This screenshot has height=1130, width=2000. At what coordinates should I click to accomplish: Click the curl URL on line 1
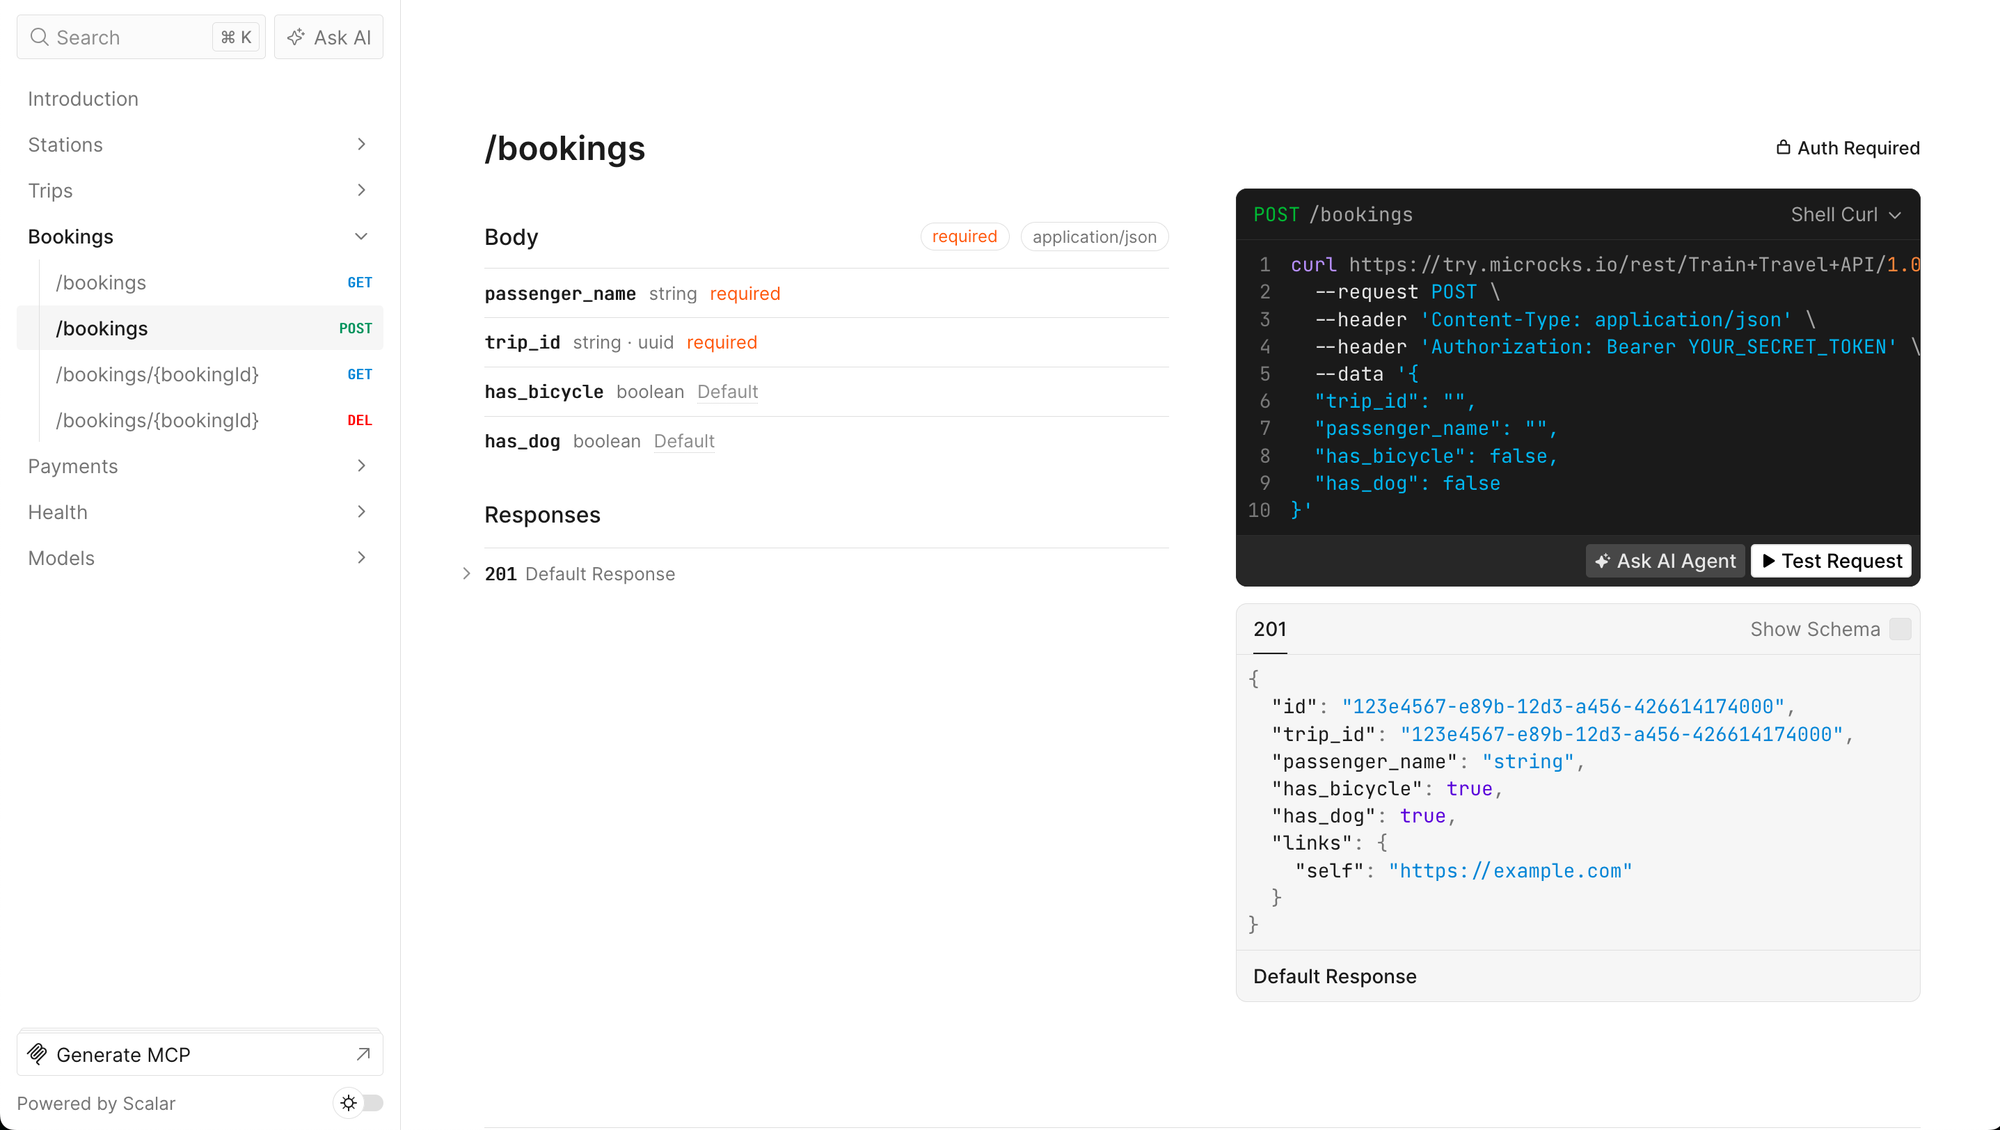pyautogui.click(x=1634, y=265)
